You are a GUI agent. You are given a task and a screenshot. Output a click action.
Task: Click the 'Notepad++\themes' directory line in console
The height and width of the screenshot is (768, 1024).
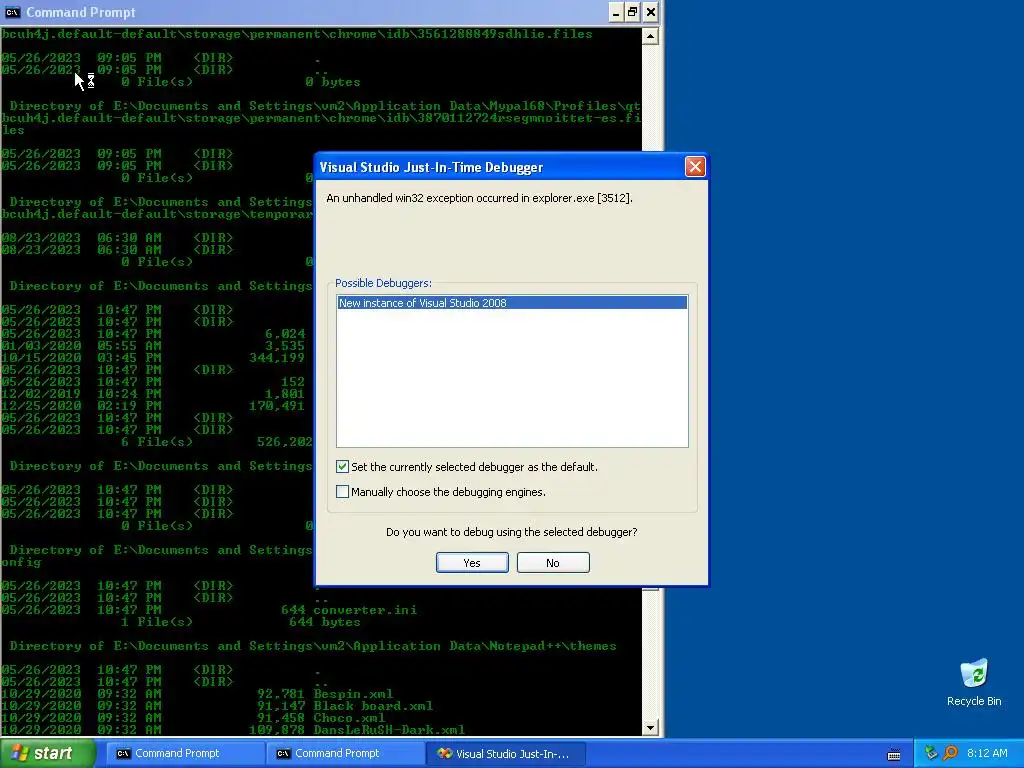pos(313,646)
